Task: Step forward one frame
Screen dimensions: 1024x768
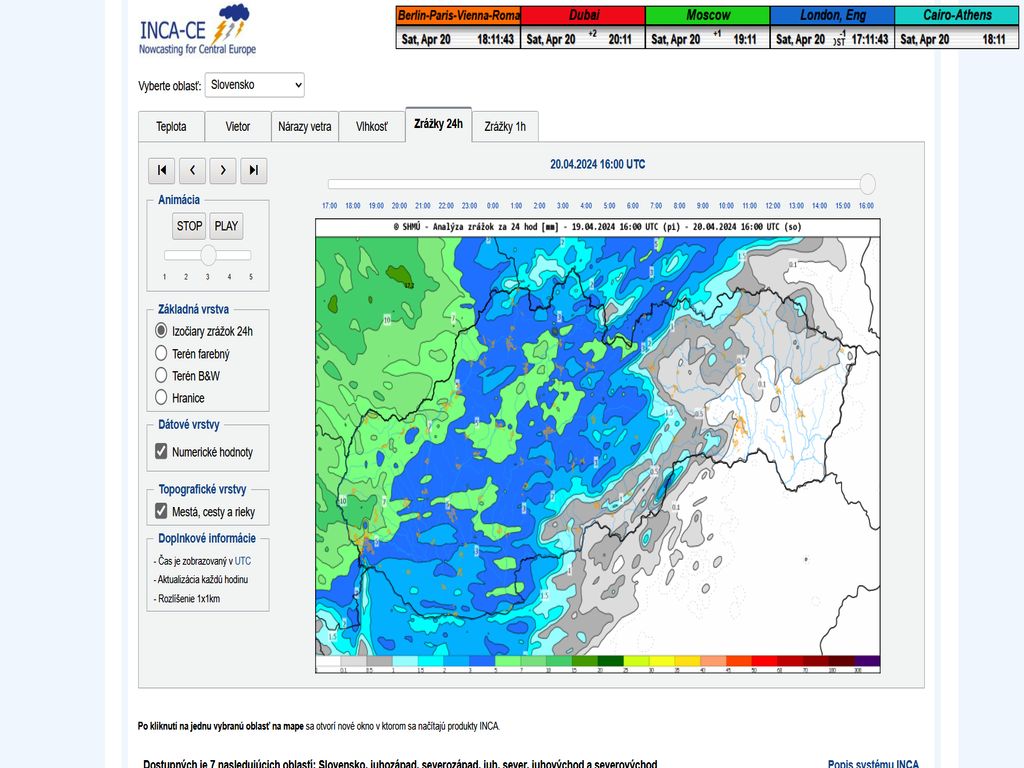Action: (x=223, y=171)
